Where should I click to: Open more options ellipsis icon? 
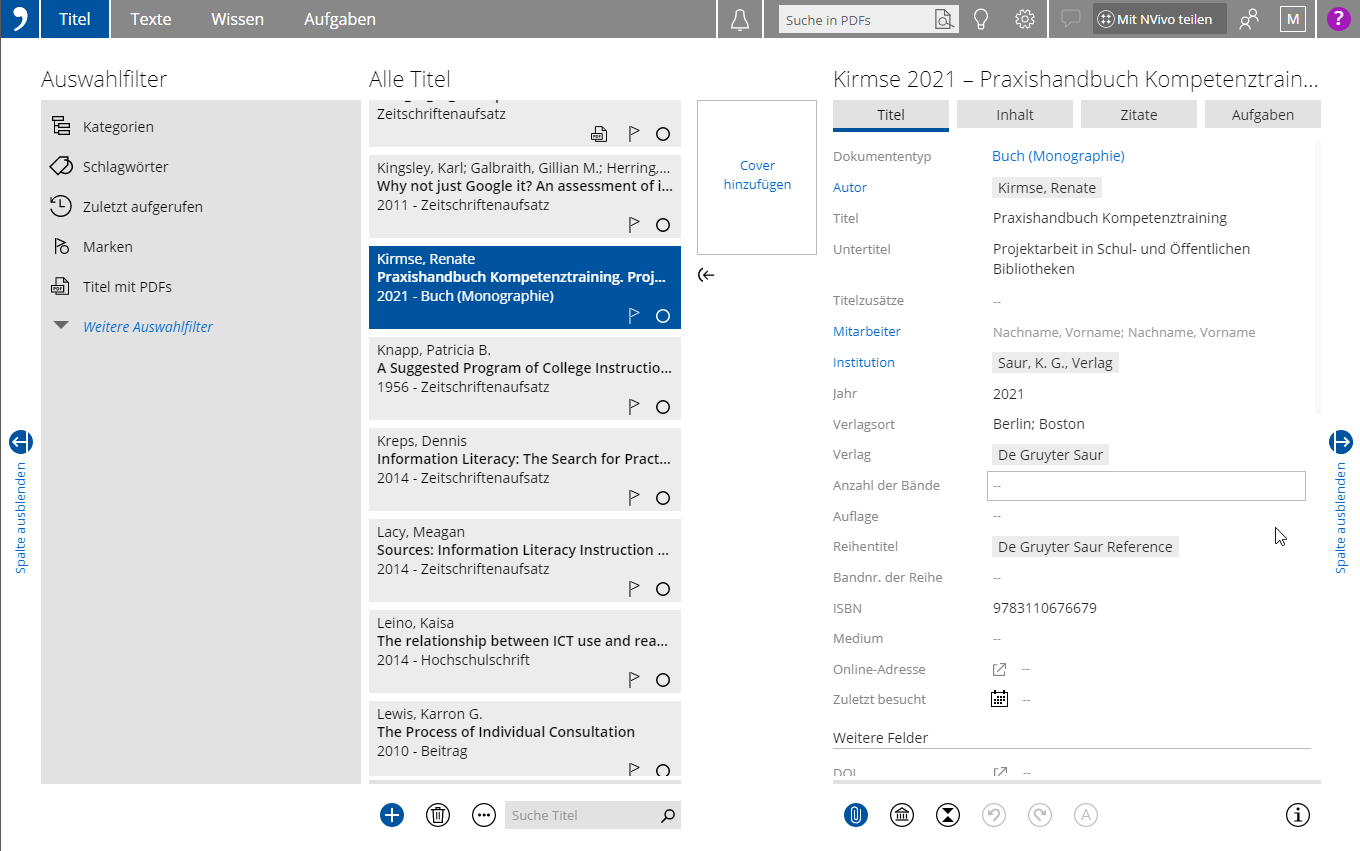pos(484,815)
